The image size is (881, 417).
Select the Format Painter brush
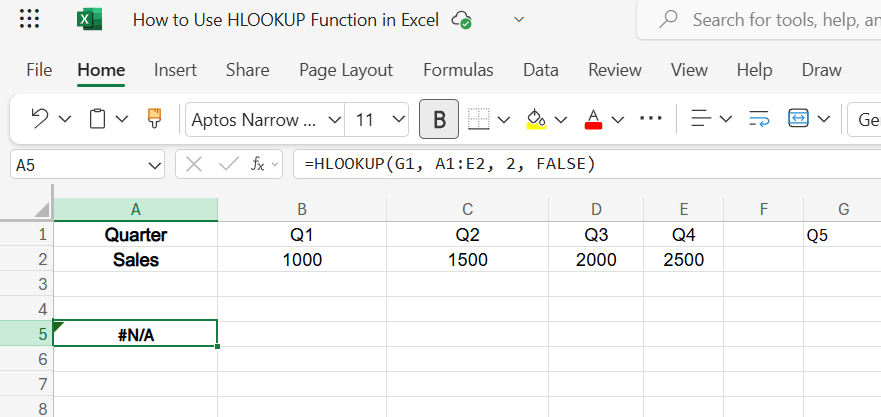coord(154,119)
